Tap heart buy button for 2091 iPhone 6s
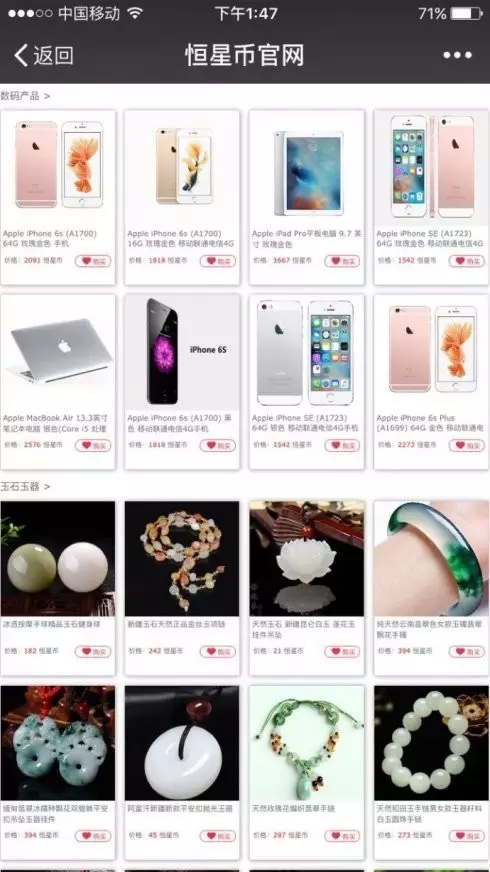 93,261
